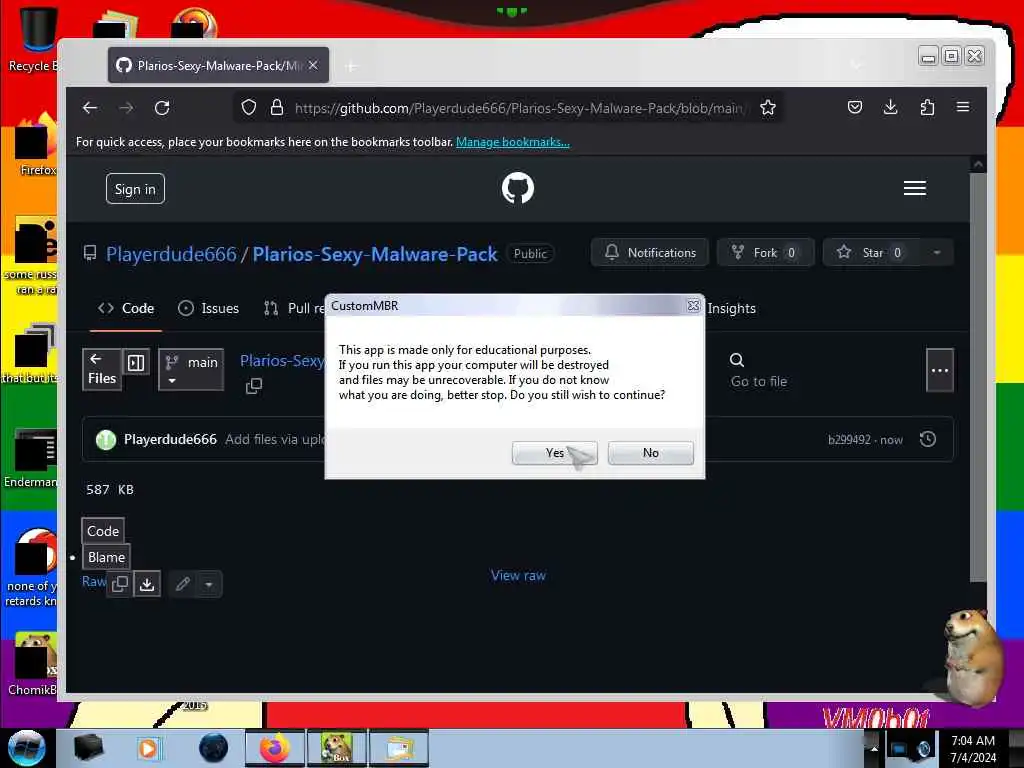
Task: Click the media player taskbar icon
Action: [x=148, y=748]
